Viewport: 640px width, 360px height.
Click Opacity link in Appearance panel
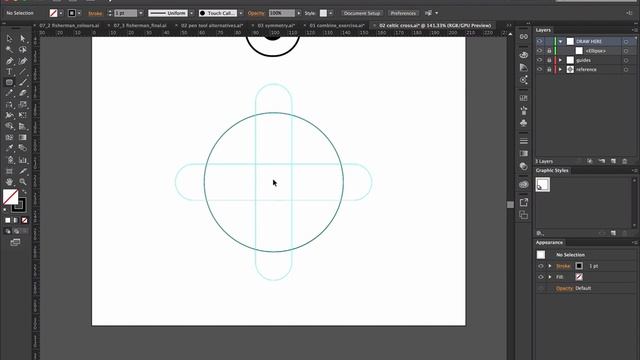[x=564, y=288]
